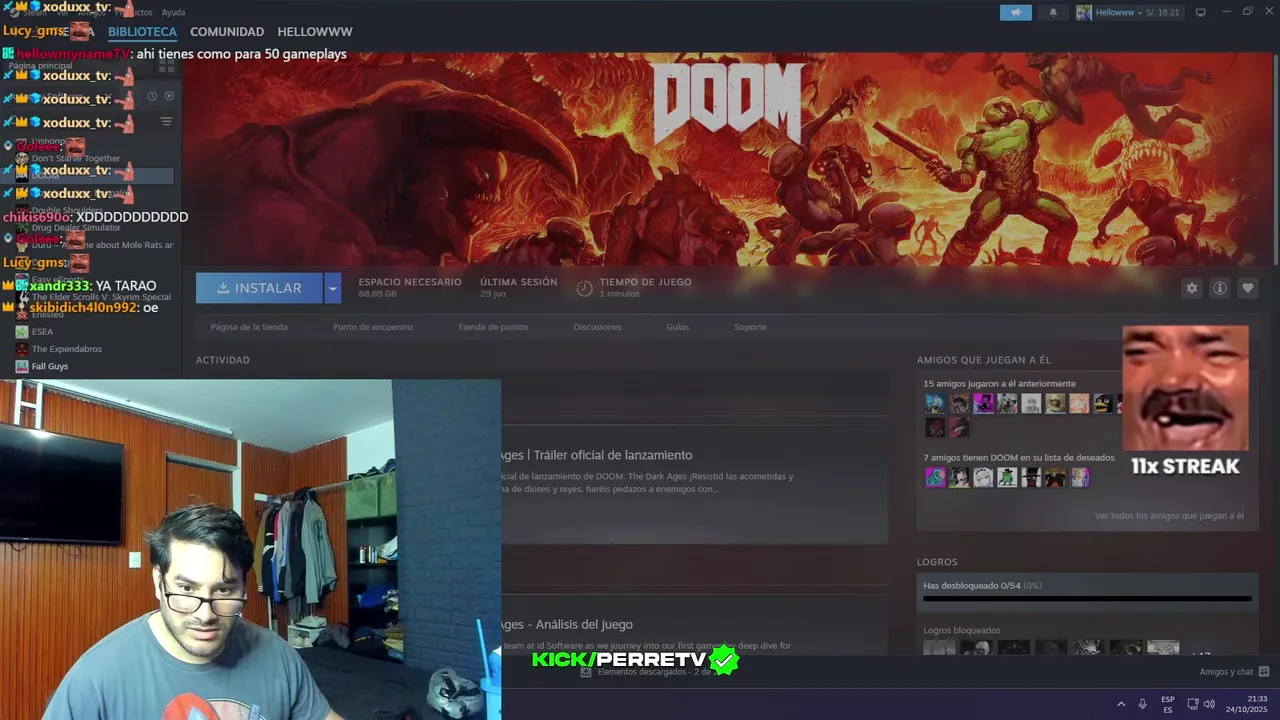
Task: Expand the install options arrow
Action: click(333, 288)
